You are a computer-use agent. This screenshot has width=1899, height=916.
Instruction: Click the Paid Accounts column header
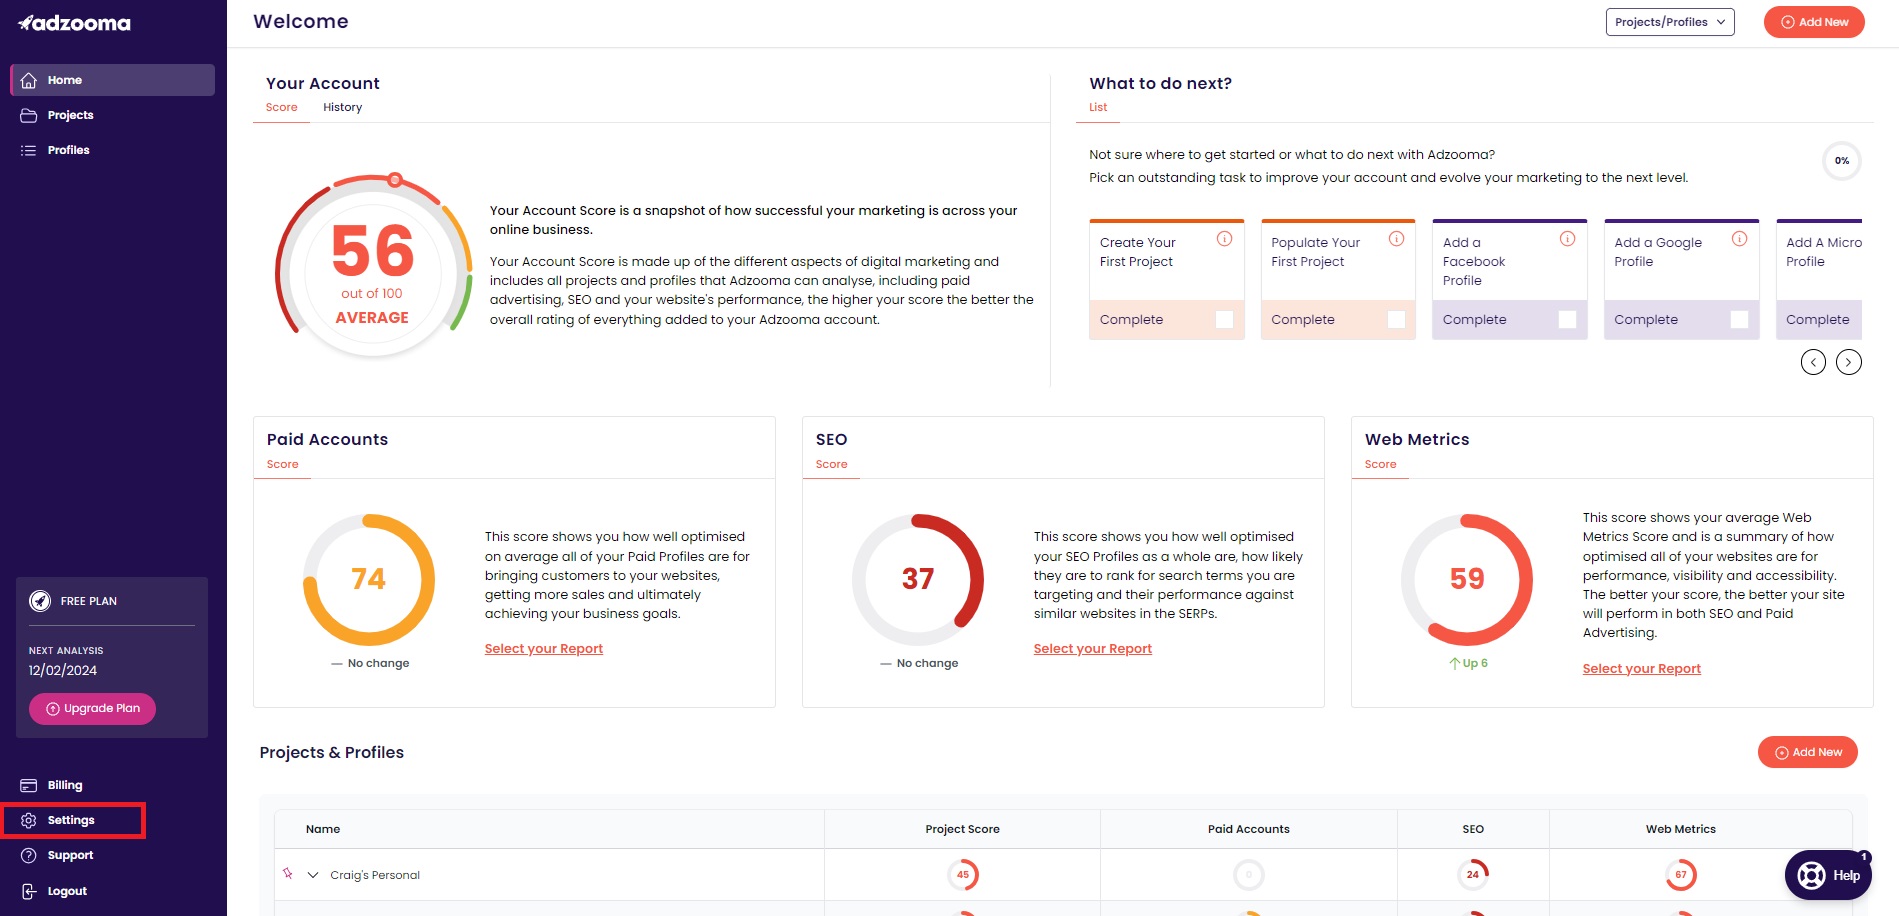tap(1248, 829)
